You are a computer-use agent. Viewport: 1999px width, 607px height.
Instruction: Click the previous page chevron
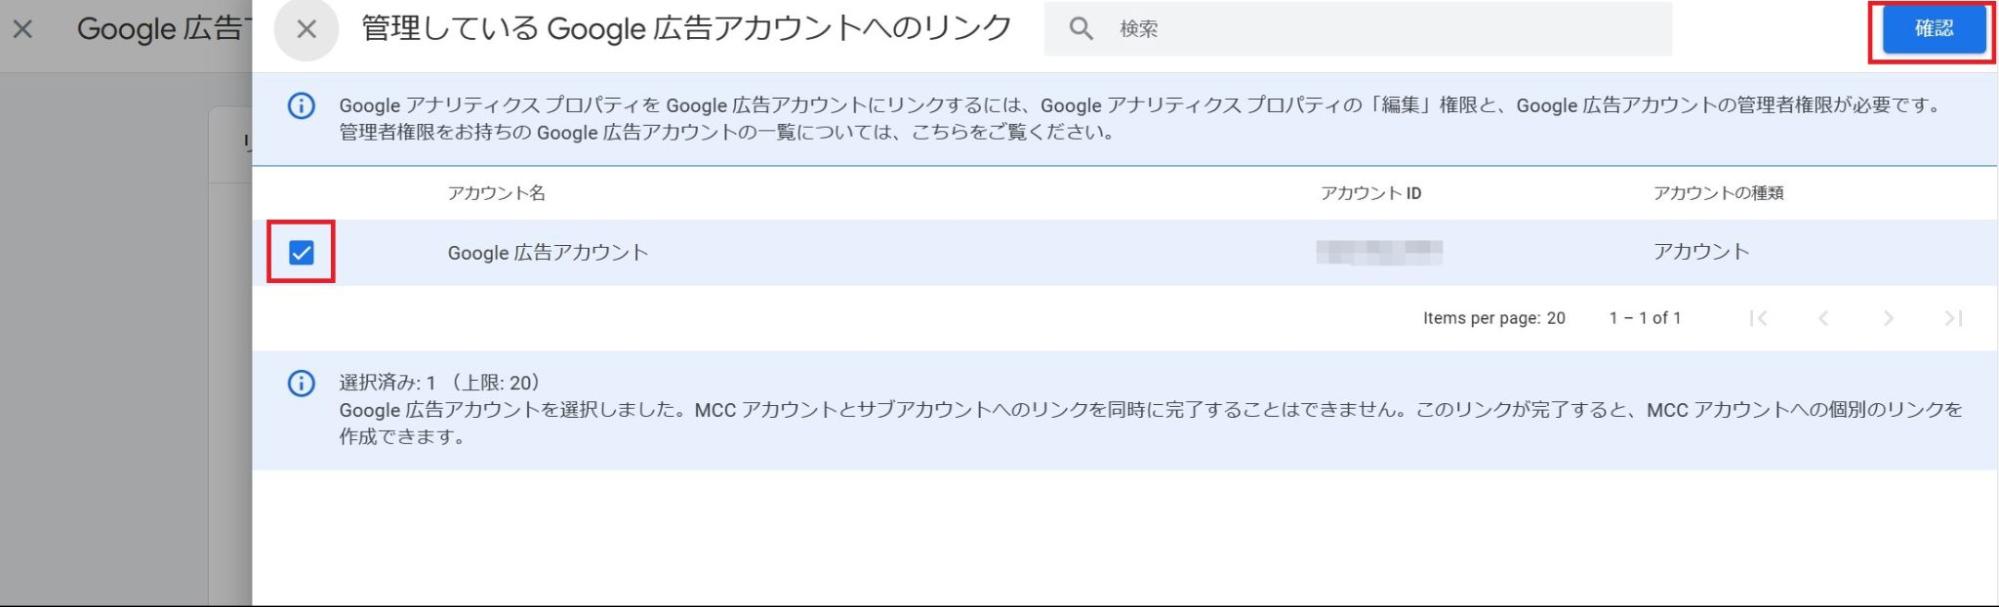[x=1823, y=317]
